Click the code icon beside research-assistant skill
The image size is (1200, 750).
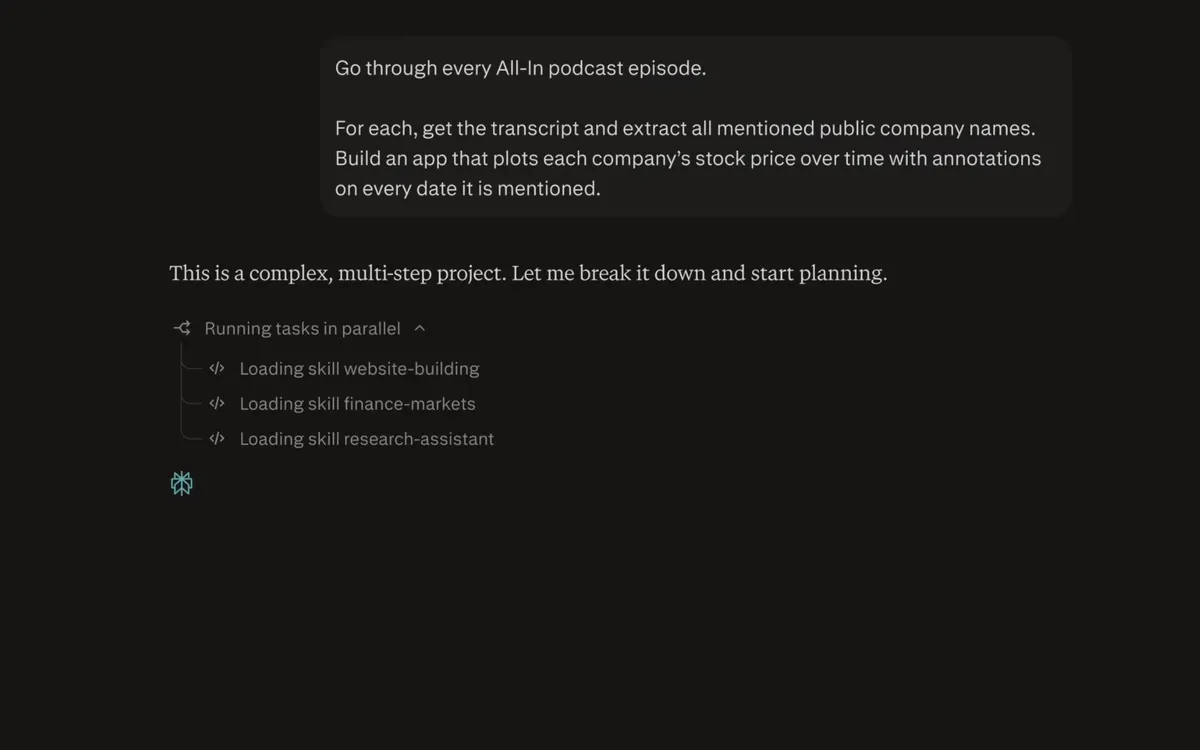pos(217,438)
